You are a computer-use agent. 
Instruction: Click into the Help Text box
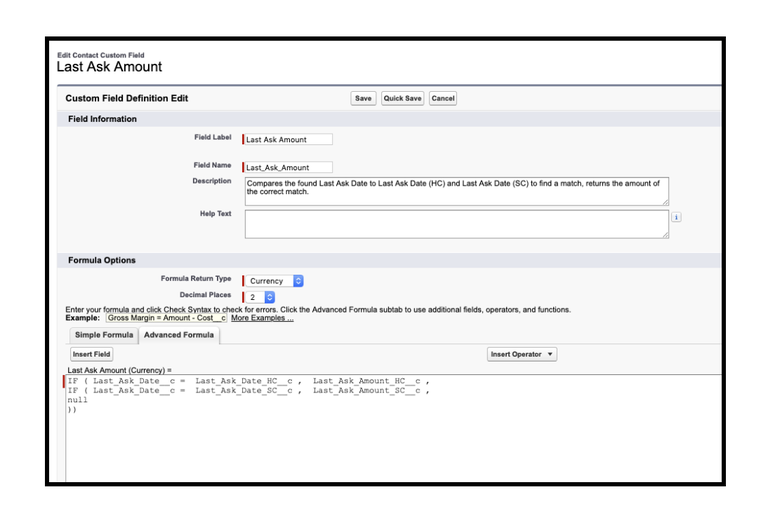point(456,224)
